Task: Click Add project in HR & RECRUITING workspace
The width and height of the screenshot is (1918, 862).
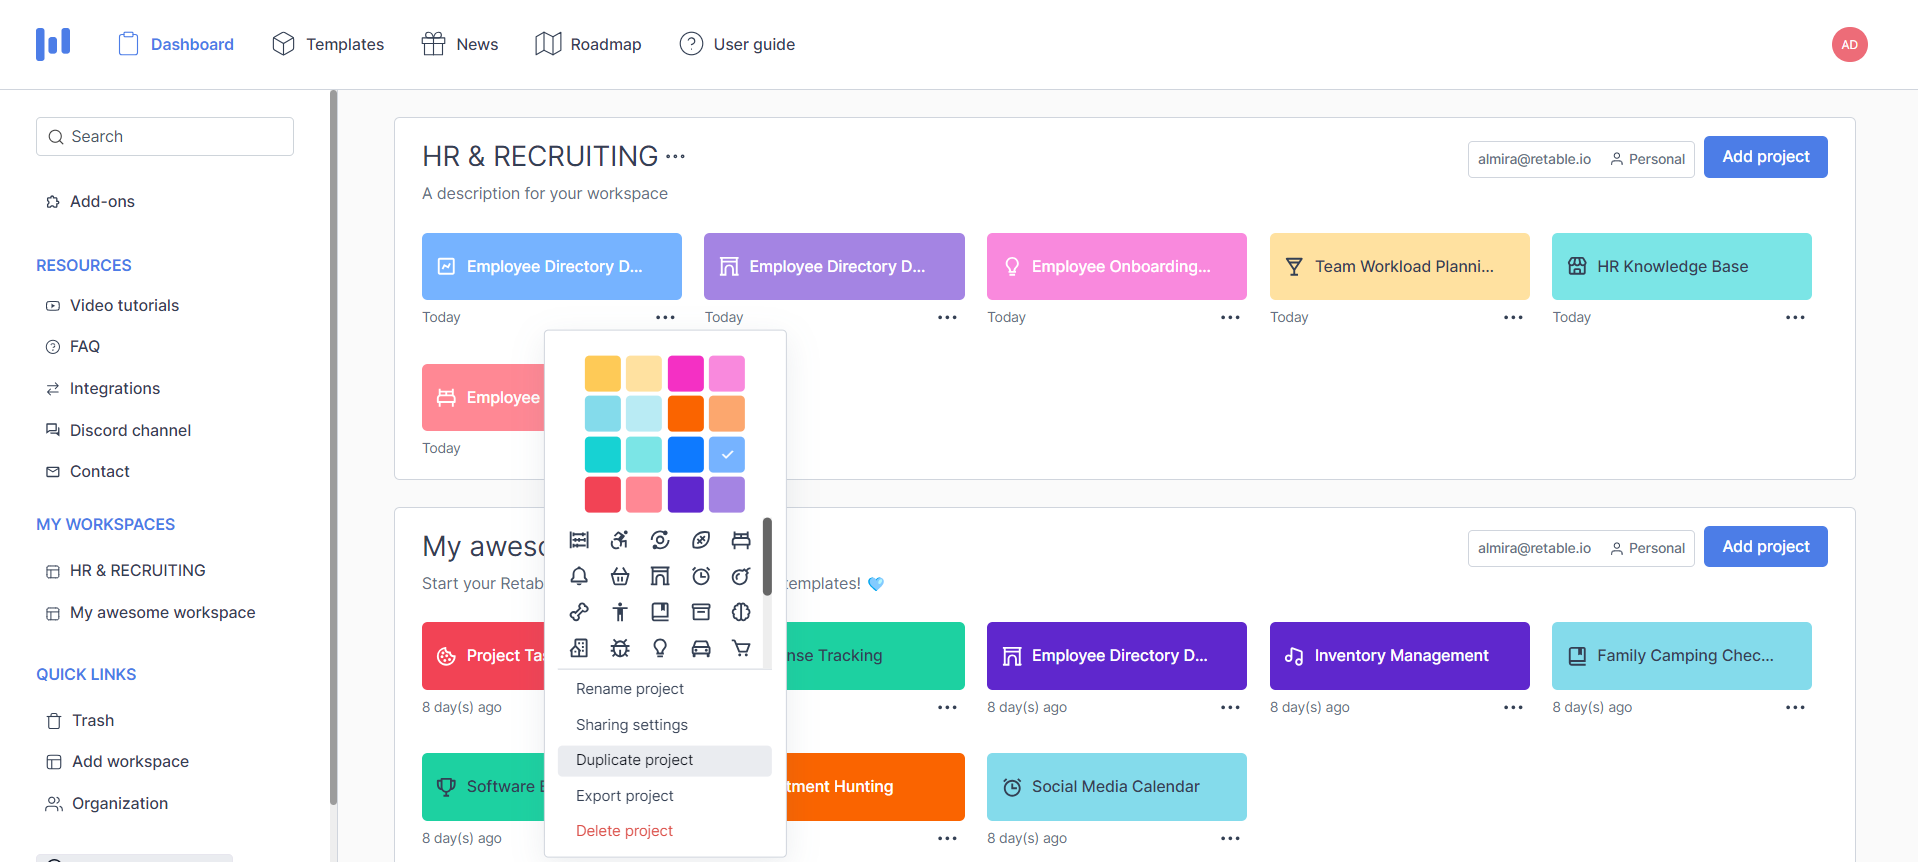Action: (x=1765, y=157)
